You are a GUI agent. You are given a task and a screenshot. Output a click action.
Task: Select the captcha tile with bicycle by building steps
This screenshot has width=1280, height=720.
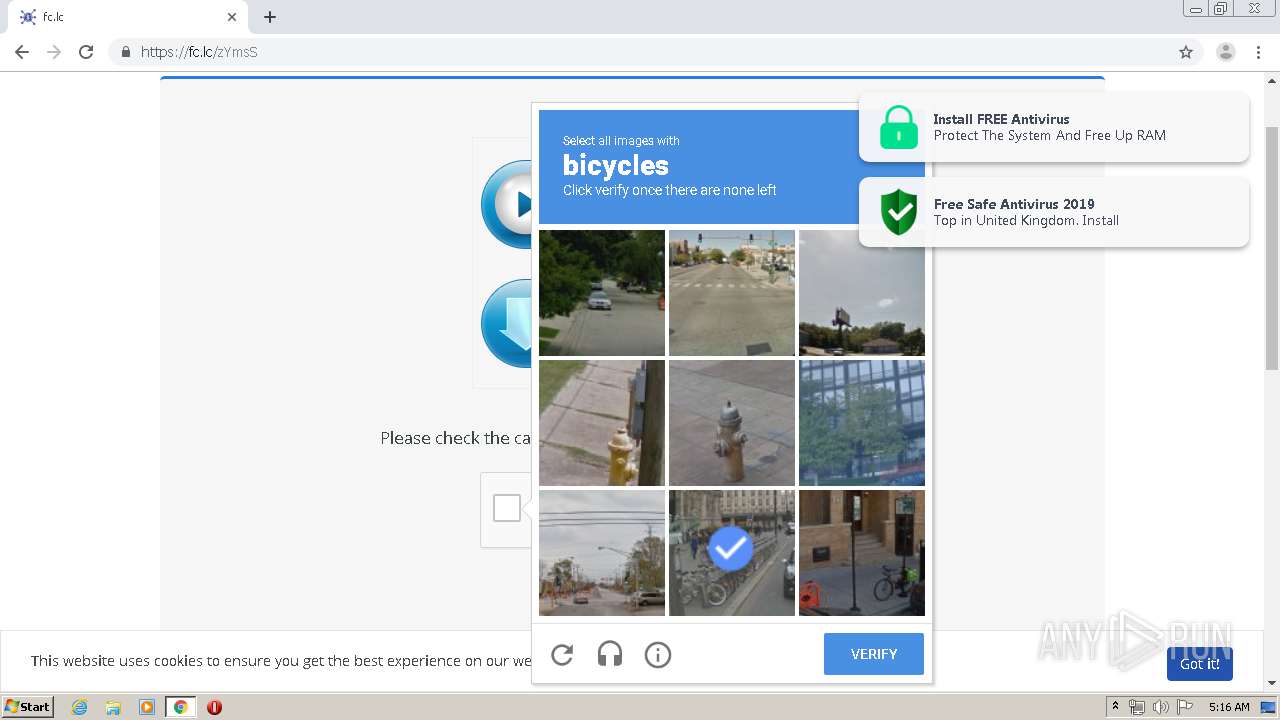point(862,553)
